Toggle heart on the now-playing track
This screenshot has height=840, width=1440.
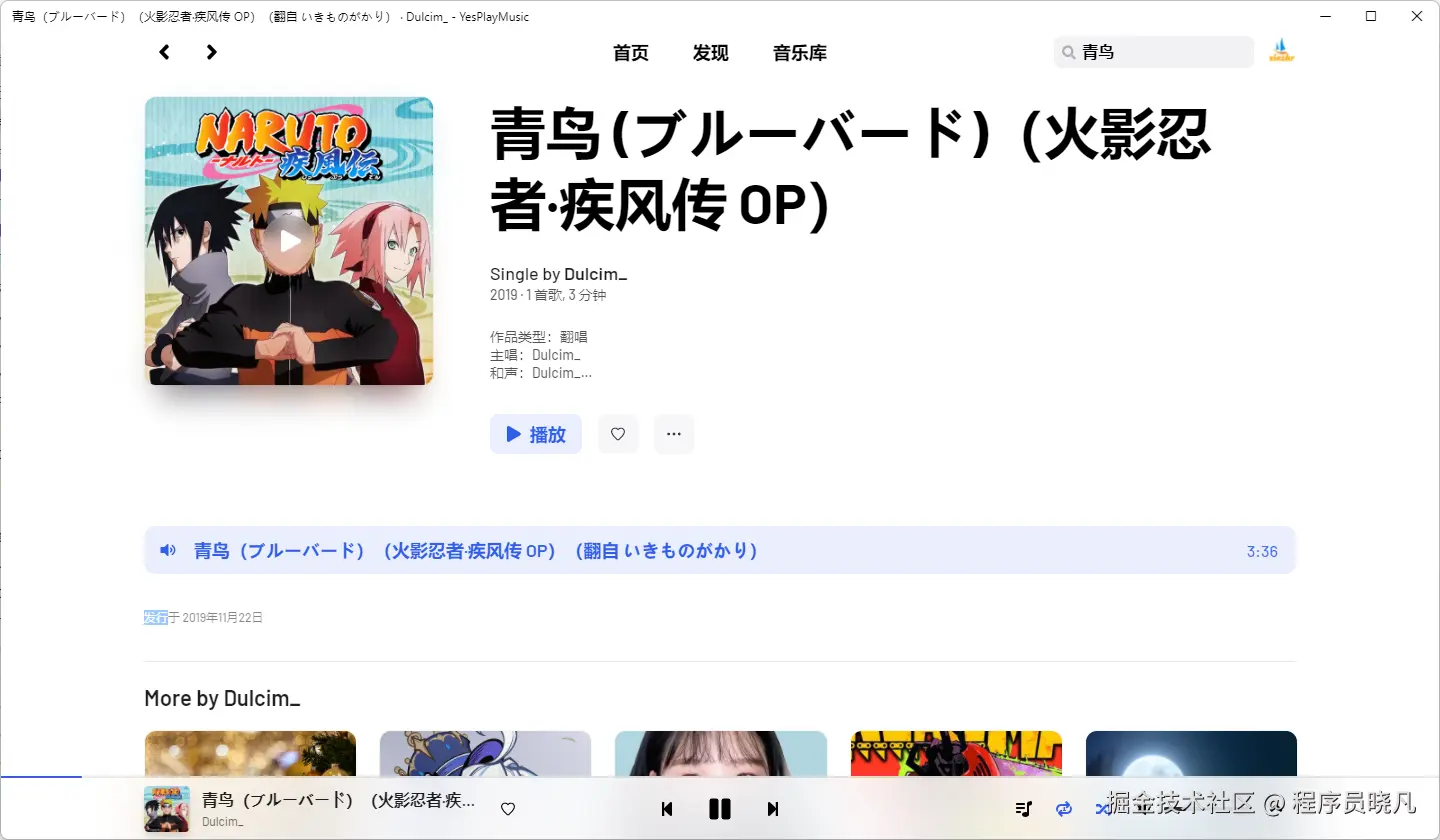tap(507, 809)
